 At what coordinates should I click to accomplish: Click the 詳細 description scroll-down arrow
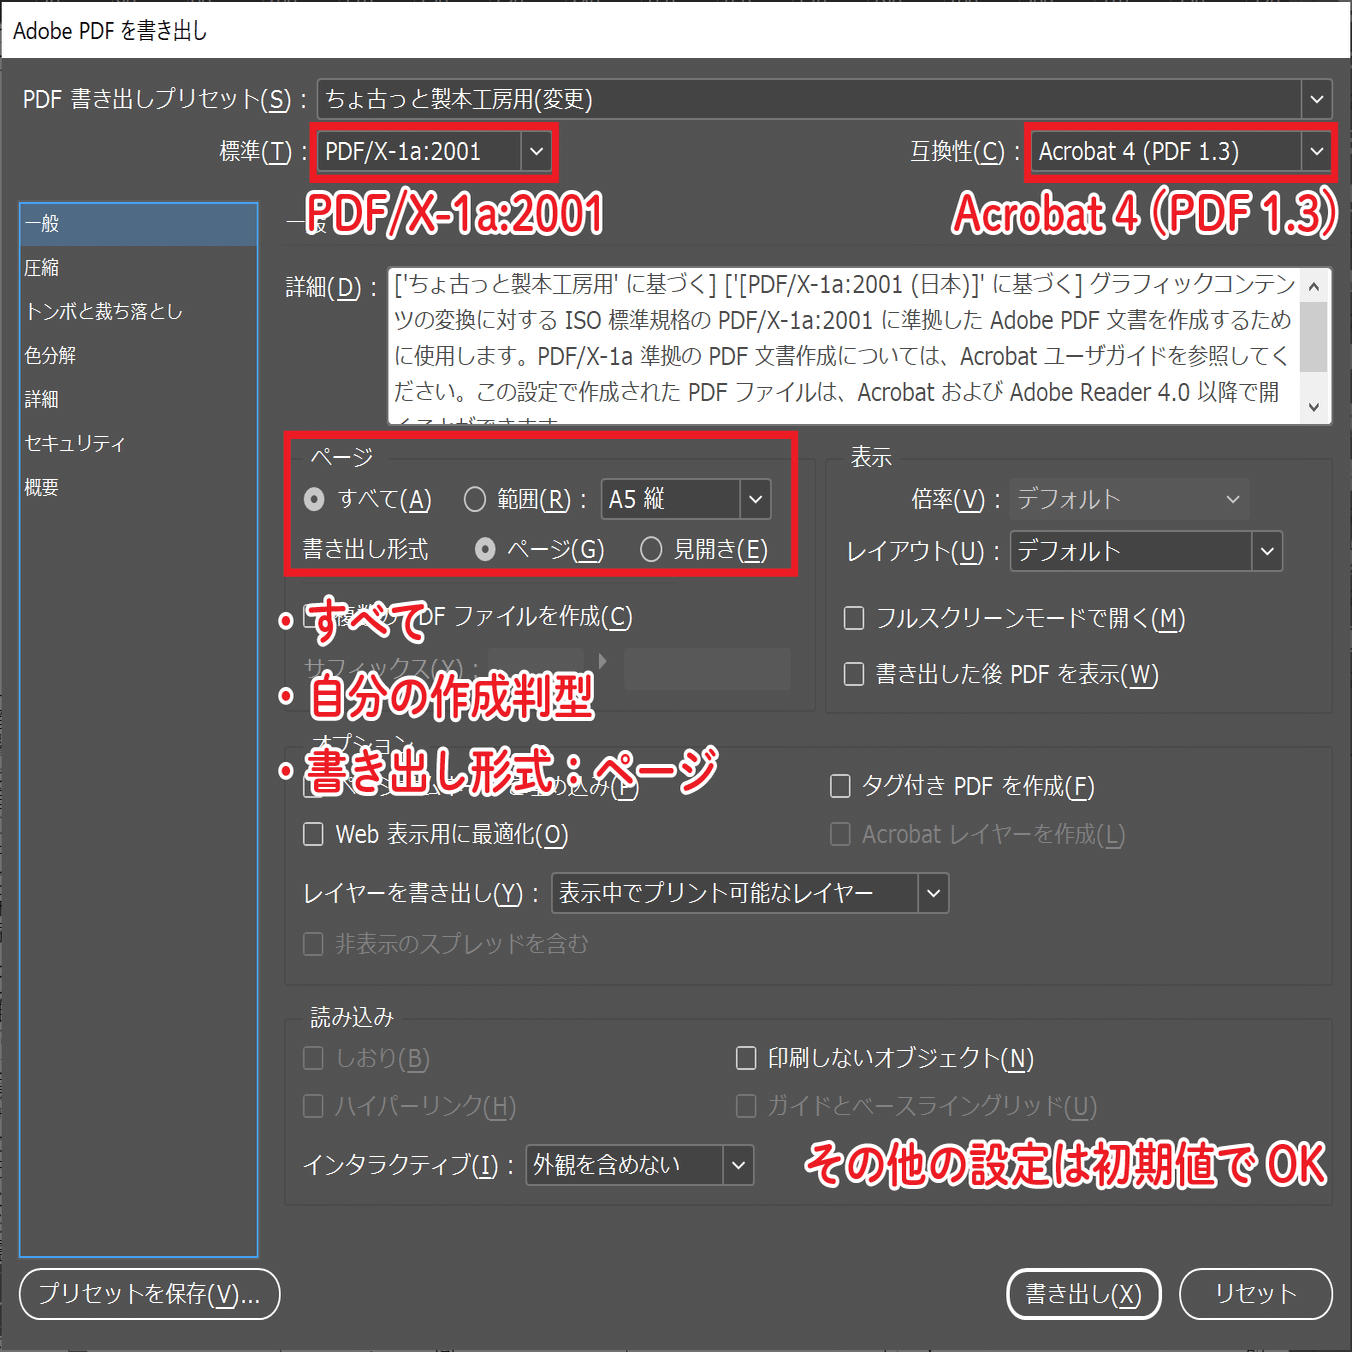point(1314,407)
